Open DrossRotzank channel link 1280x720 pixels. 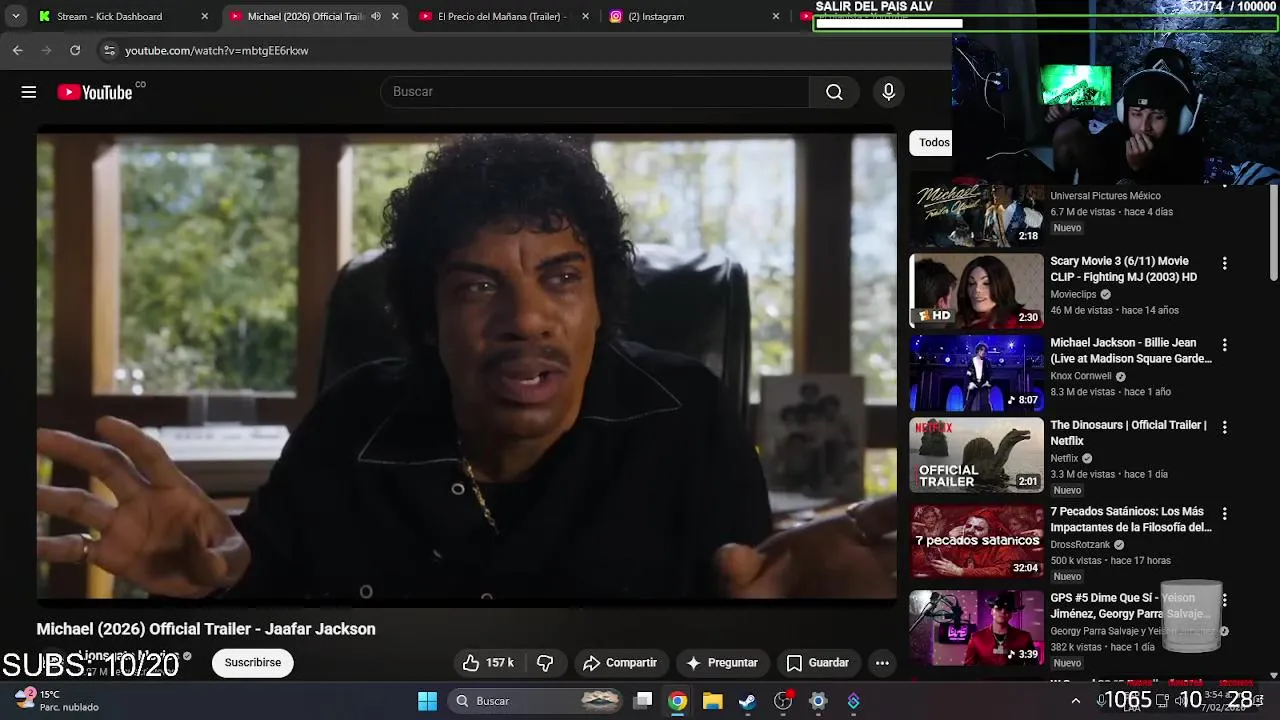click(x=1080, y=545)
